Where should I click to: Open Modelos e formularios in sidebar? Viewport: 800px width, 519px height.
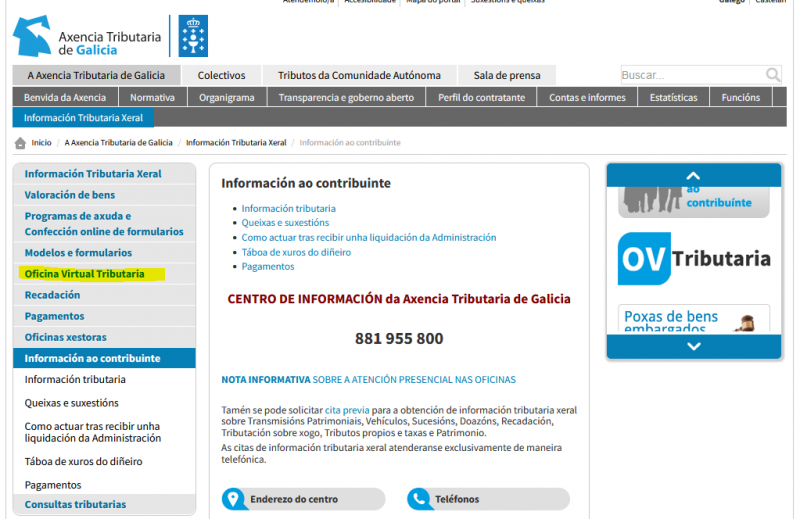(x=104, y=253)
